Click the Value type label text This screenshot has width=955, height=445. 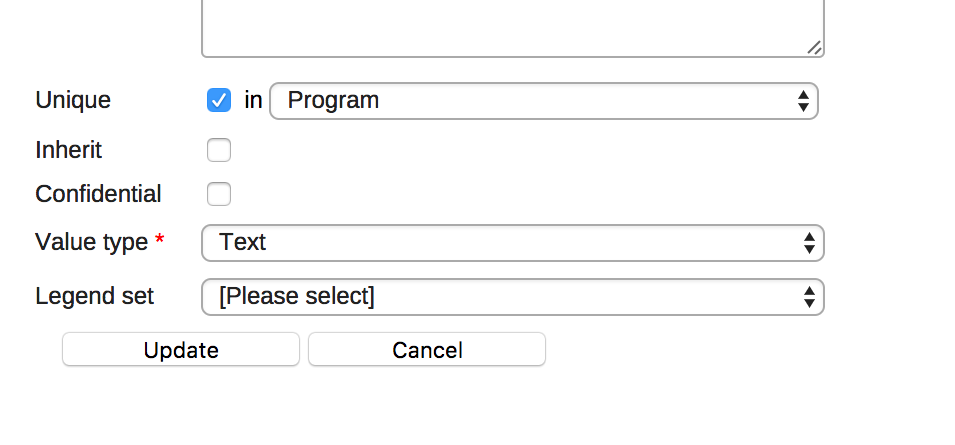tap(91, 242)
